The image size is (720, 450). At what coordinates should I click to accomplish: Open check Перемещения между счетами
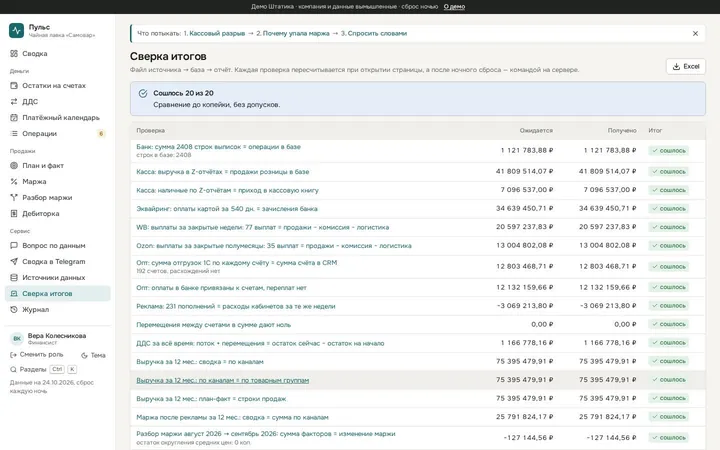[x=214, y=325]
